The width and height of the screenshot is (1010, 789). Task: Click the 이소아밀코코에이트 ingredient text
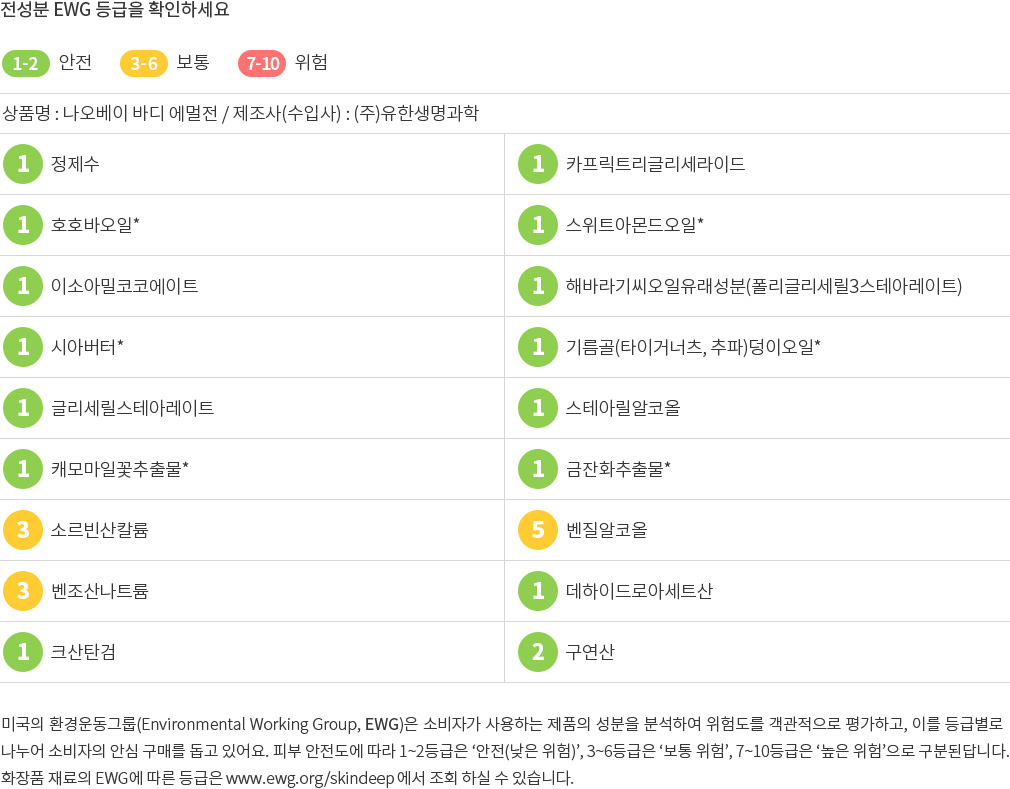click(x=124, y=286)
